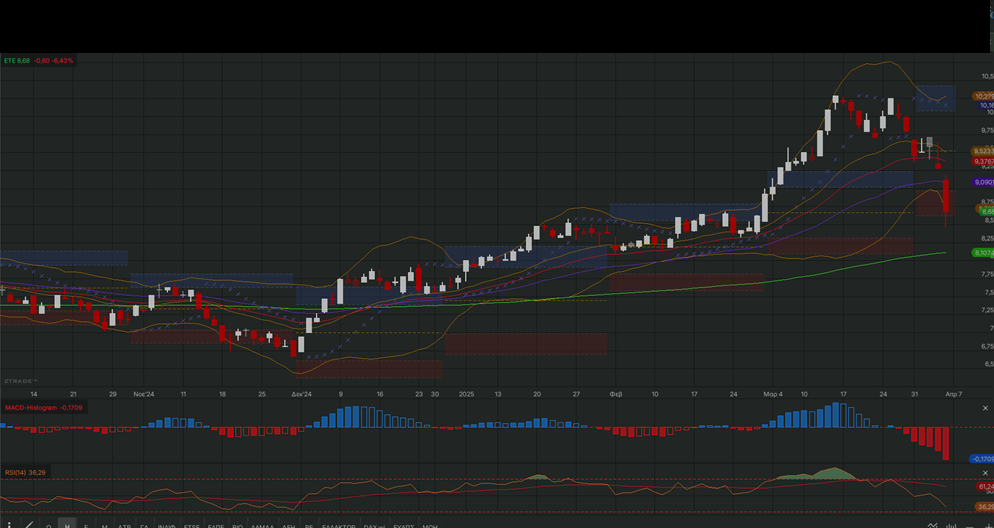Click the Νοε'24 date axis label

(x=143, y=394)
